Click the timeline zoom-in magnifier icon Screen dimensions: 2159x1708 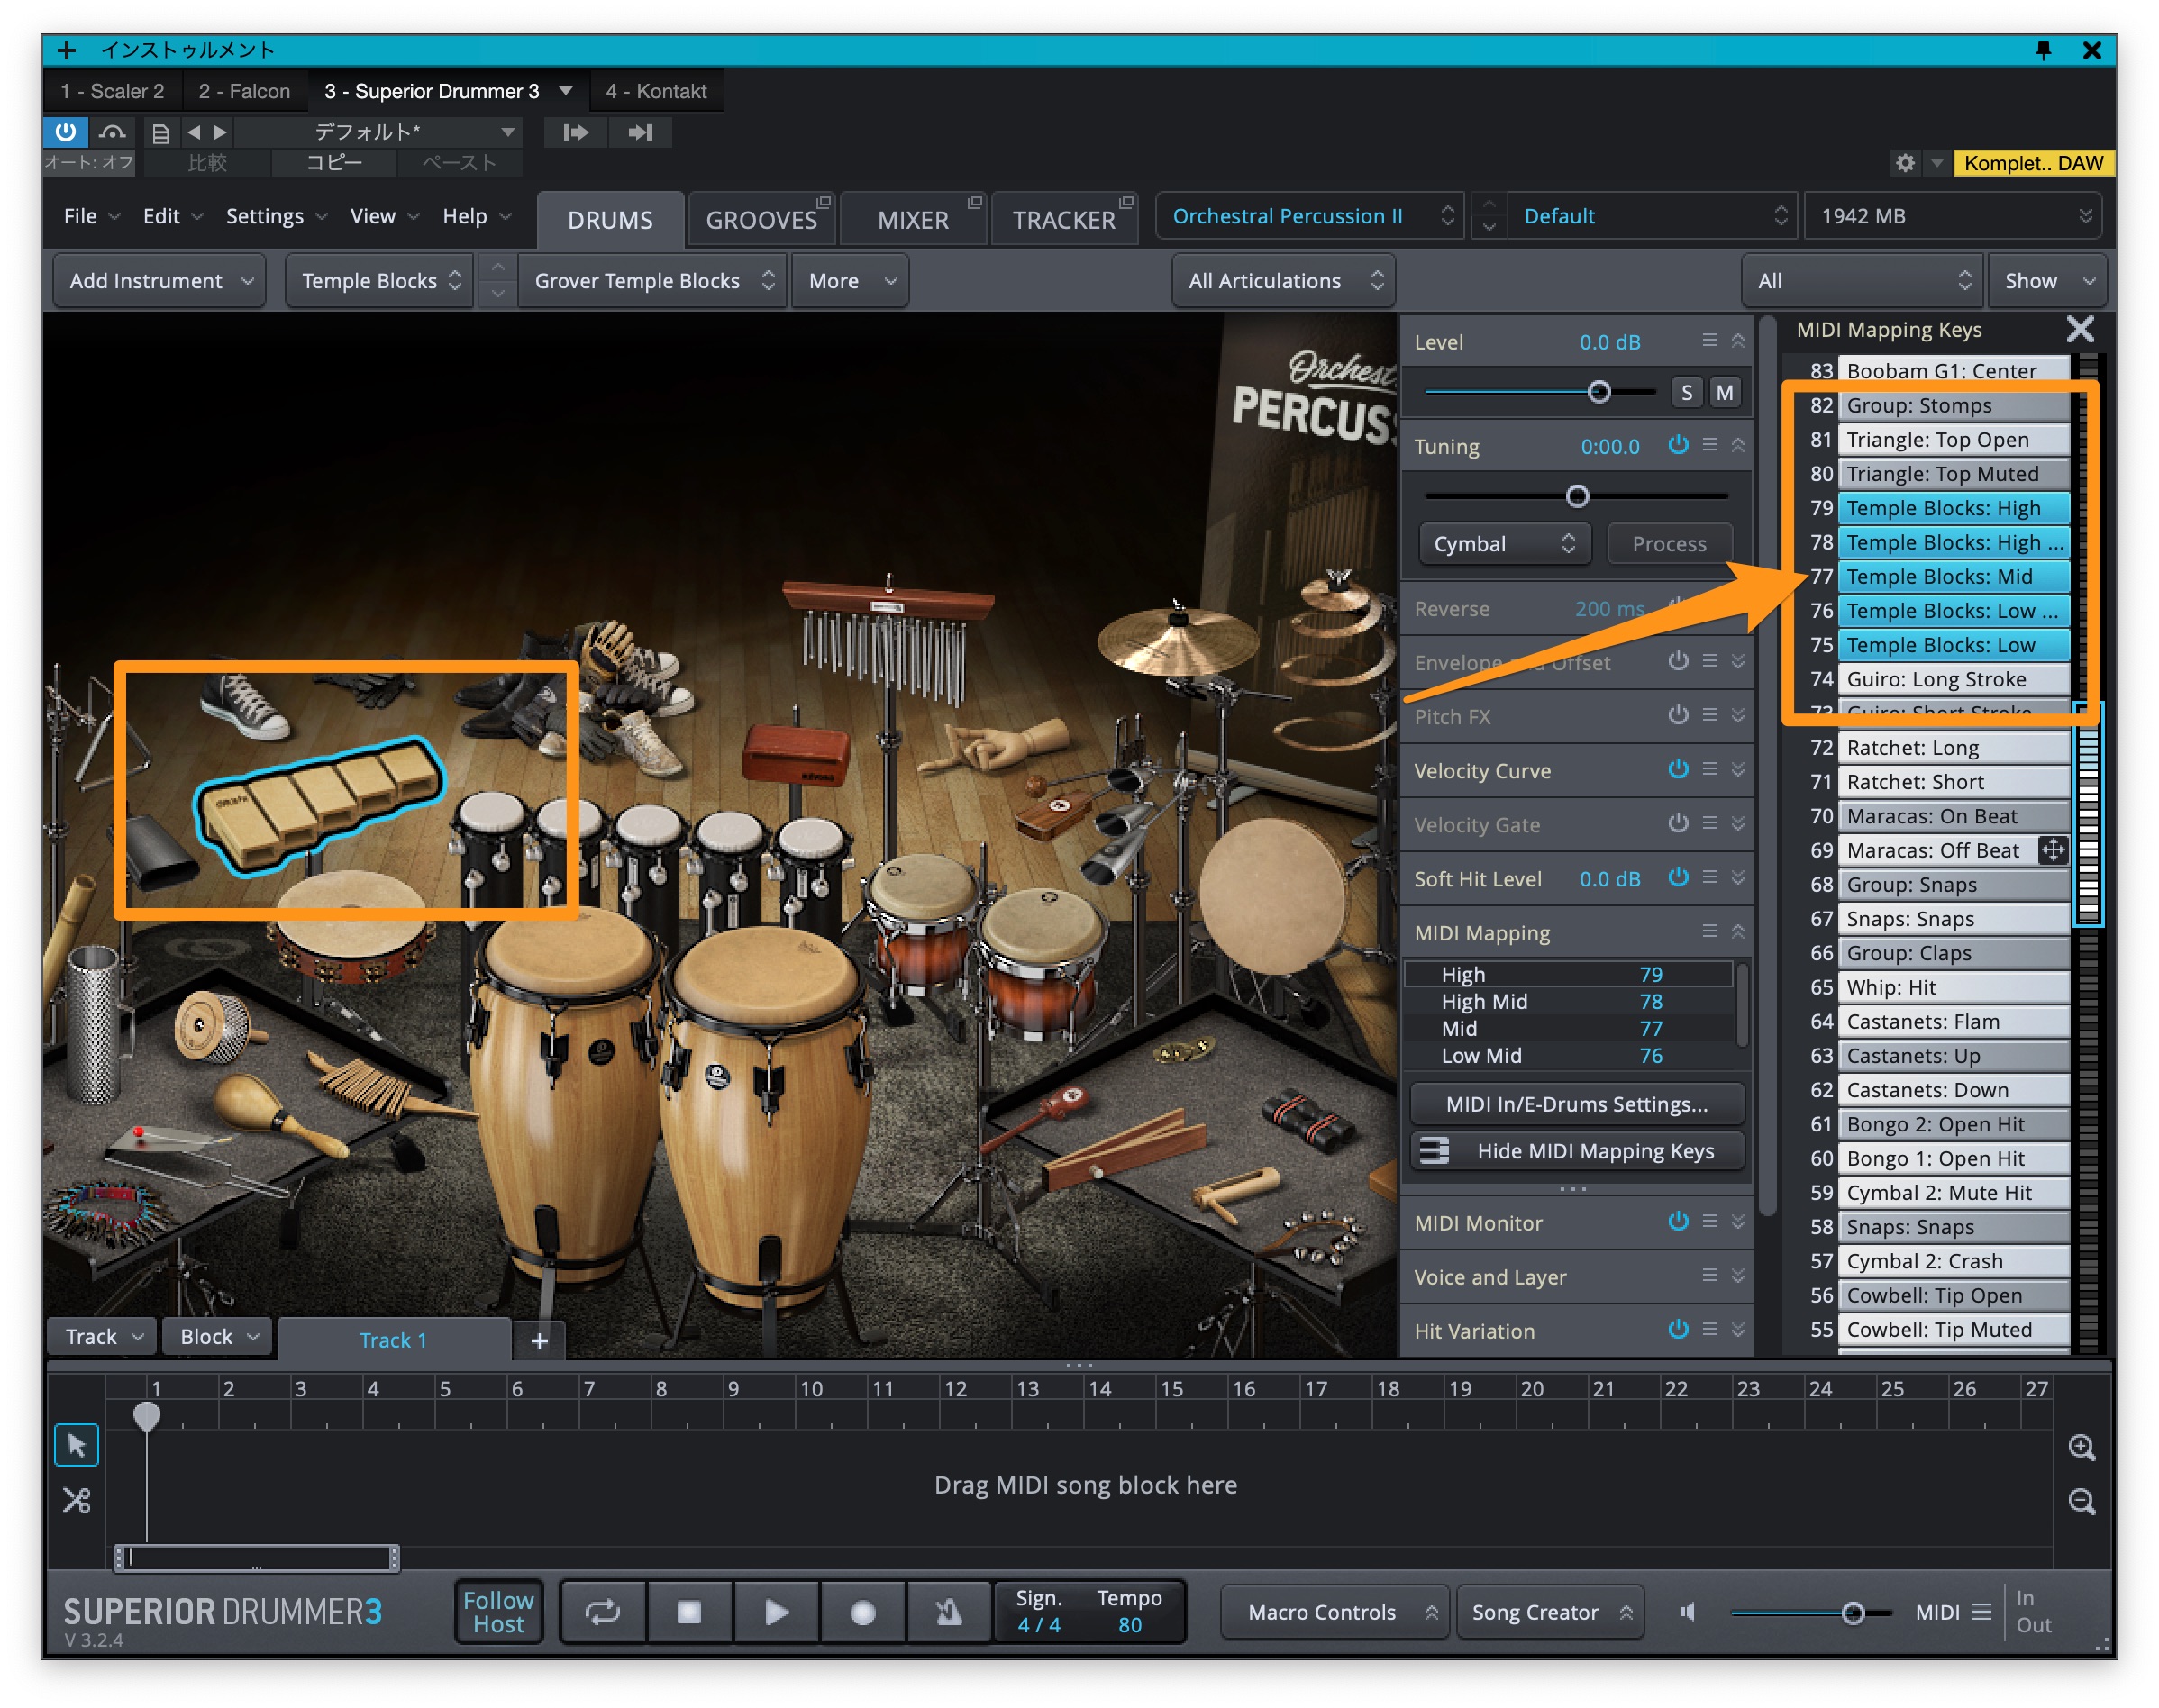tap(2083, 1448)
